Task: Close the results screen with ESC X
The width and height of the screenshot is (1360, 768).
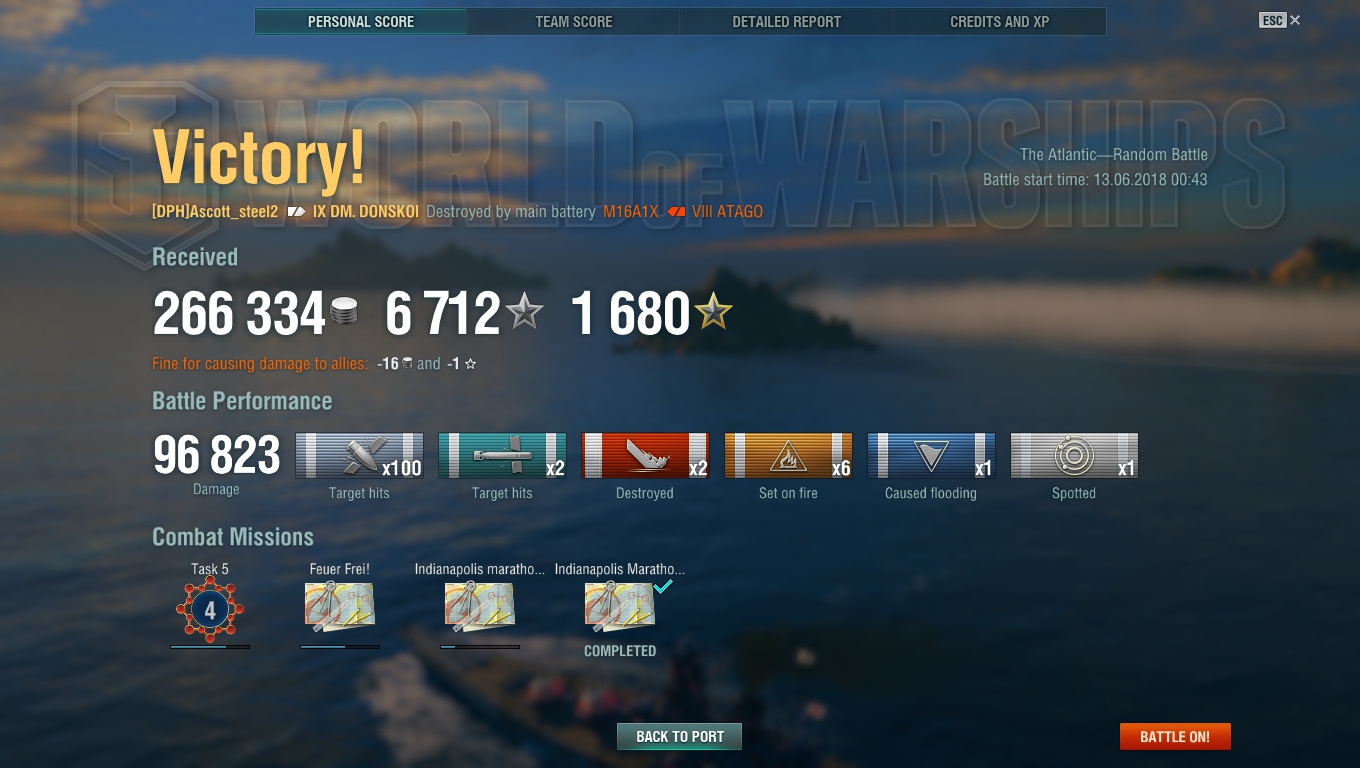Action: click(x=1281, y=20)
